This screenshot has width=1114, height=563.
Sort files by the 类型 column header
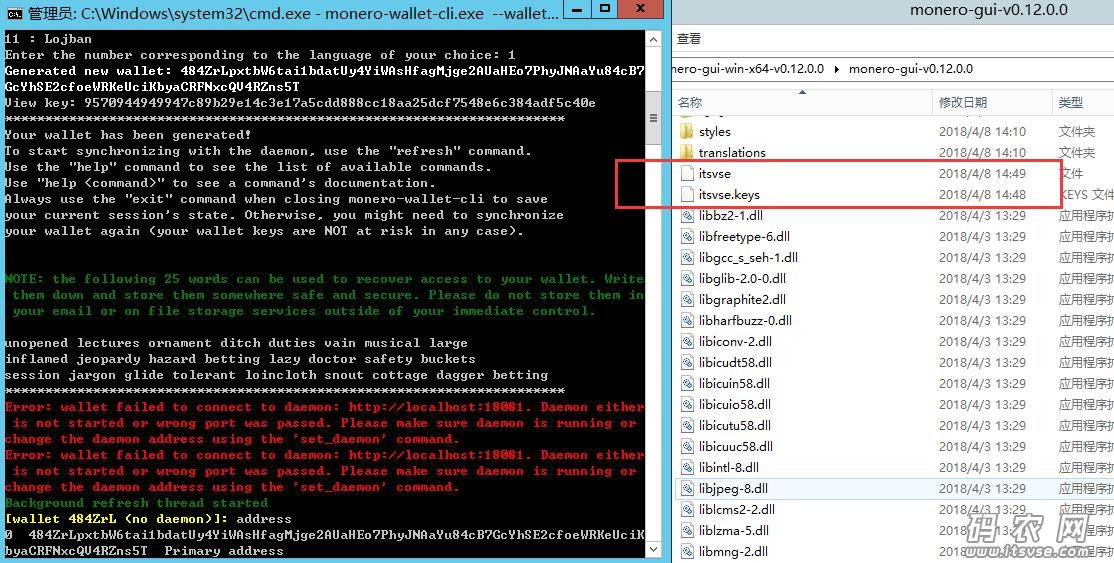1070,103
